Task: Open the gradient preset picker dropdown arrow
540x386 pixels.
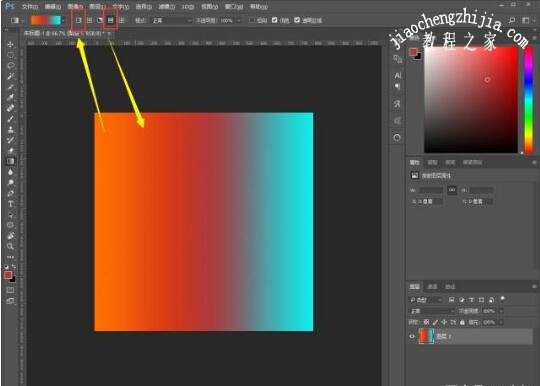Action: point(63,21)
